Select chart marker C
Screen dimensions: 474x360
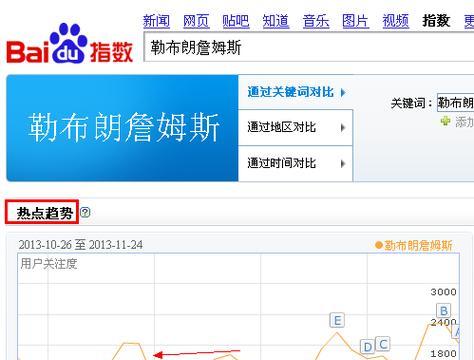point(383,344)
